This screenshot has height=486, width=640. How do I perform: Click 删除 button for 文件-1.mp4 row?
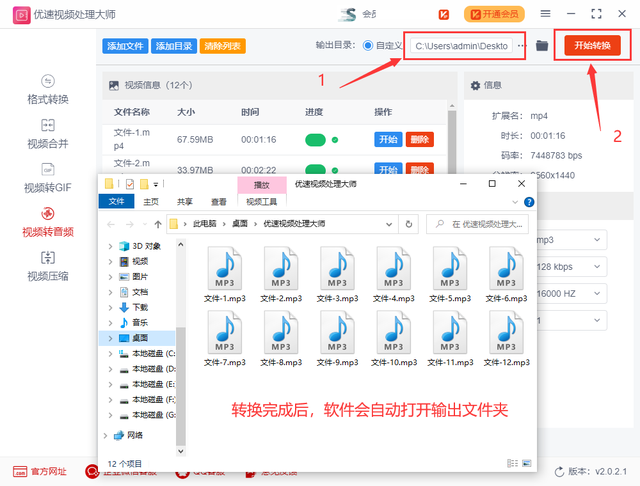[420, 140]
